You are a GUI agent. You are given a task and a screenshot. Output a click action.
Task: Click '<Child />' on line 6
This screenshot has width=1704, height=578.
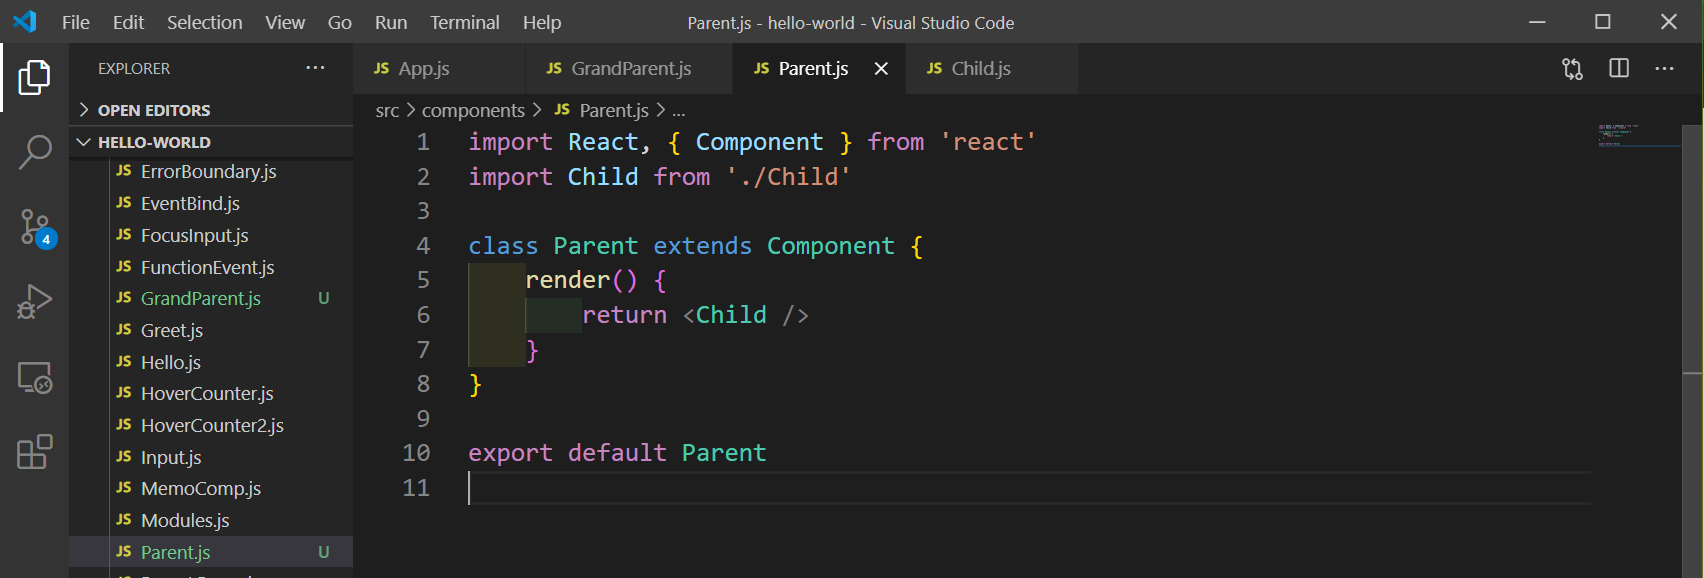[x=746, y=315]
